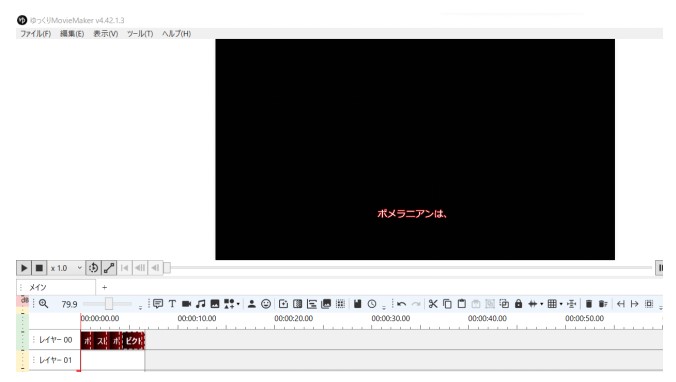Click the gradient-panel effect item icon
Viewport: 676px width, 382px height.
tap(297, 304)
